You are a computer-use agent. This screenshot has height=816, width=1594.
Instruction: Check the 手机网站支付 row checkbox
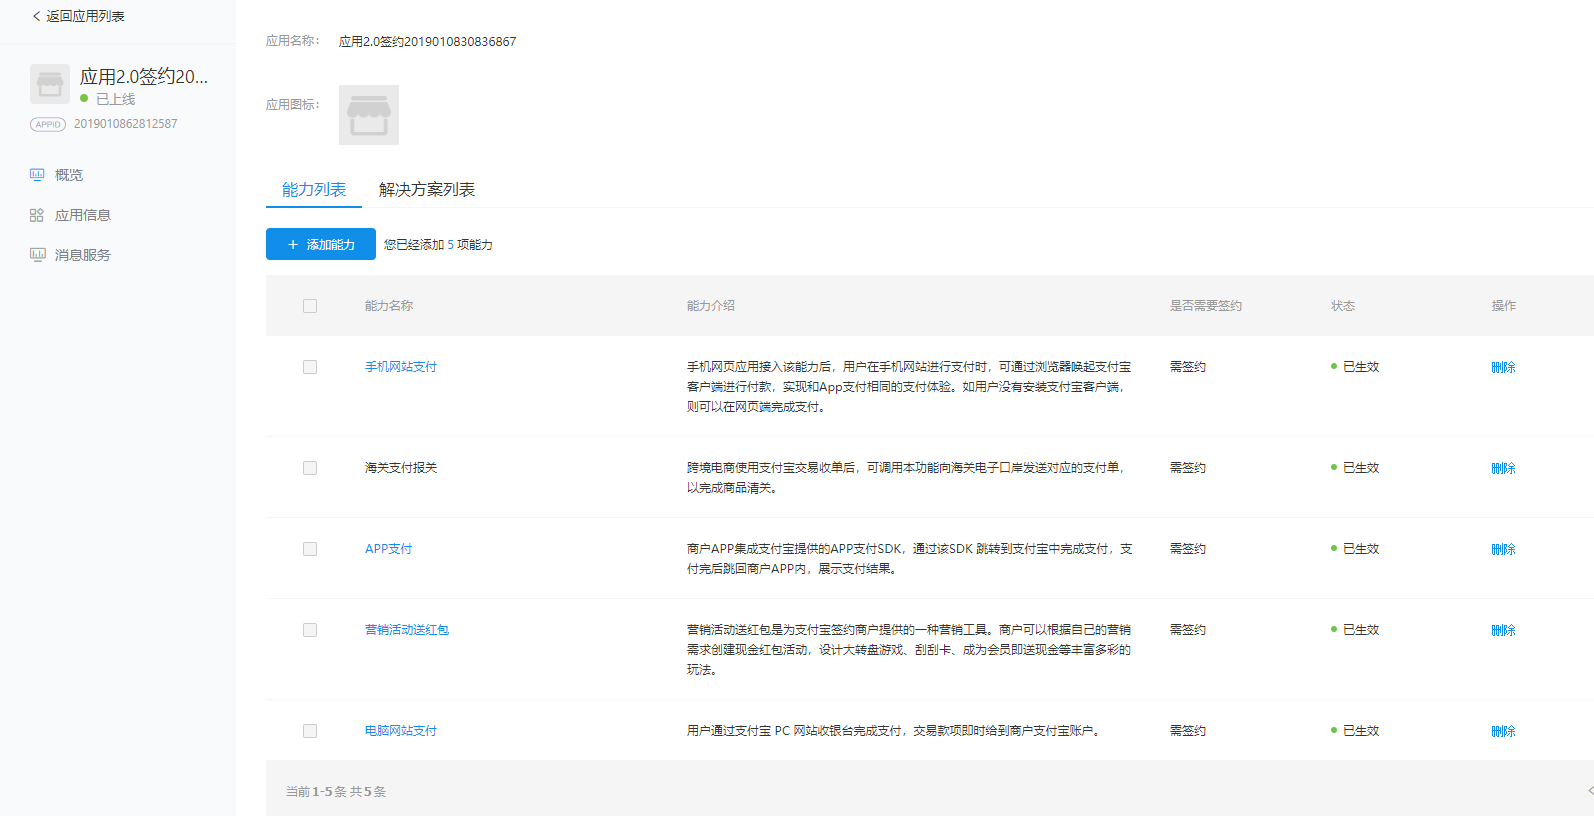(x=310, y=367)
